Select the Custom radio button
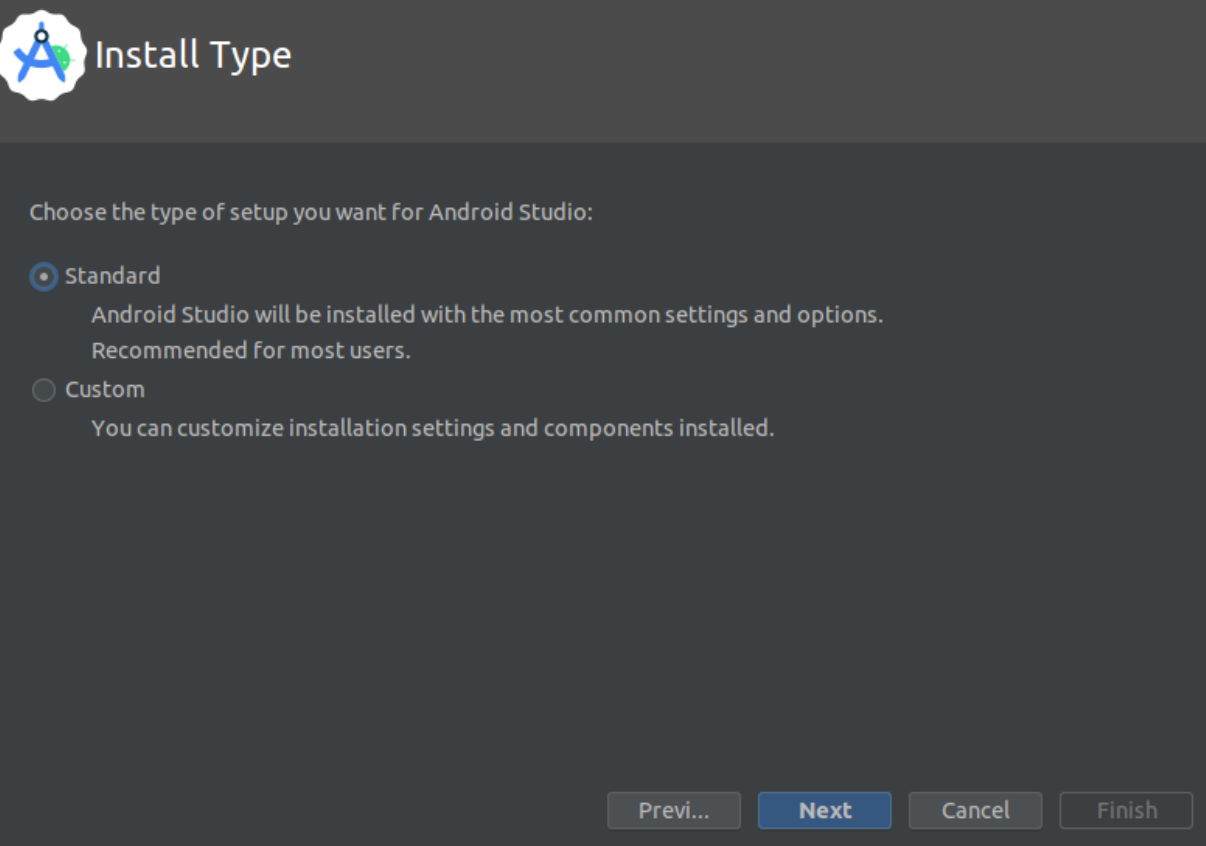1206x846 pixels. click(44, 390)
